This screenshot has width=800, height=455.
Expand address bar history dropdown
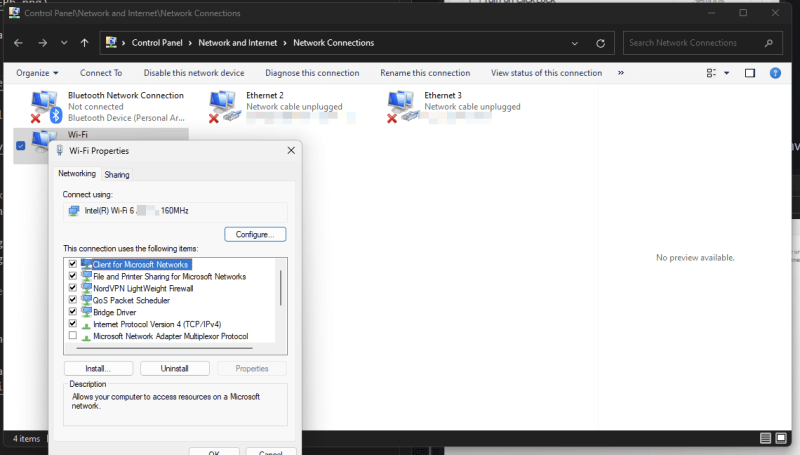[x=574, y=43]
